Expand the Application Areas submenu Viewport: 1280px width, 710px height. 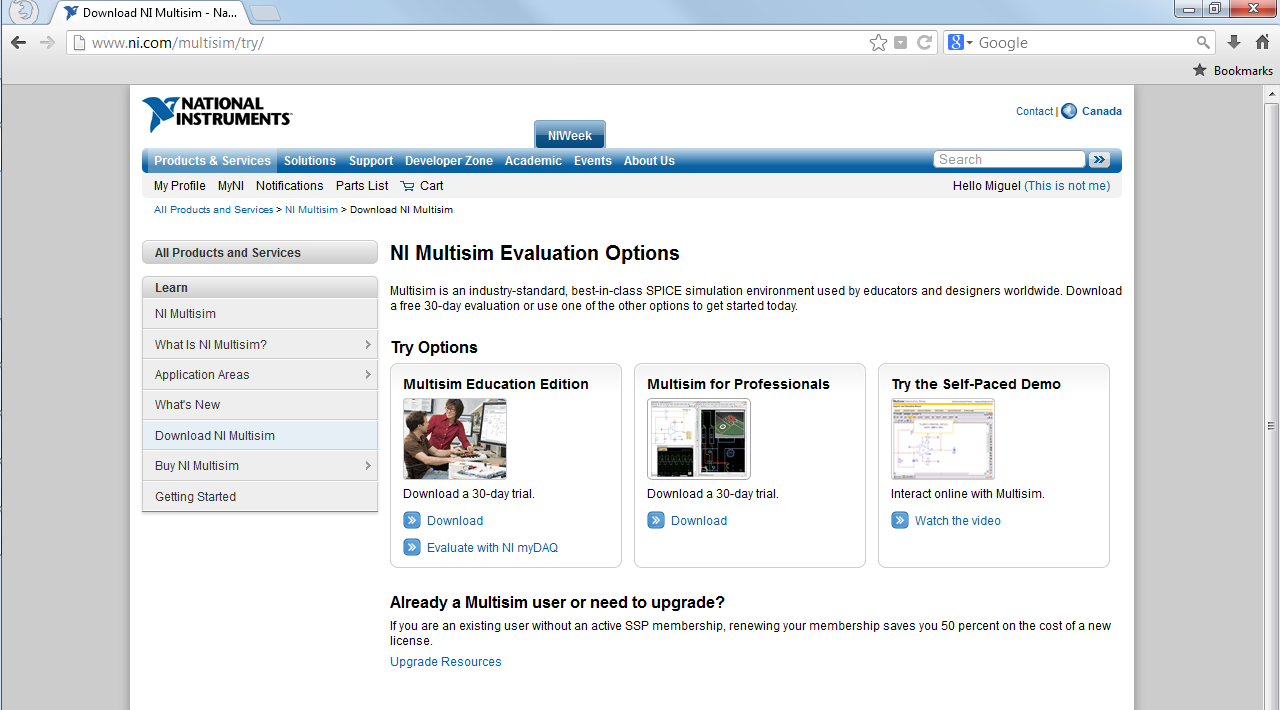coord(368,375)
